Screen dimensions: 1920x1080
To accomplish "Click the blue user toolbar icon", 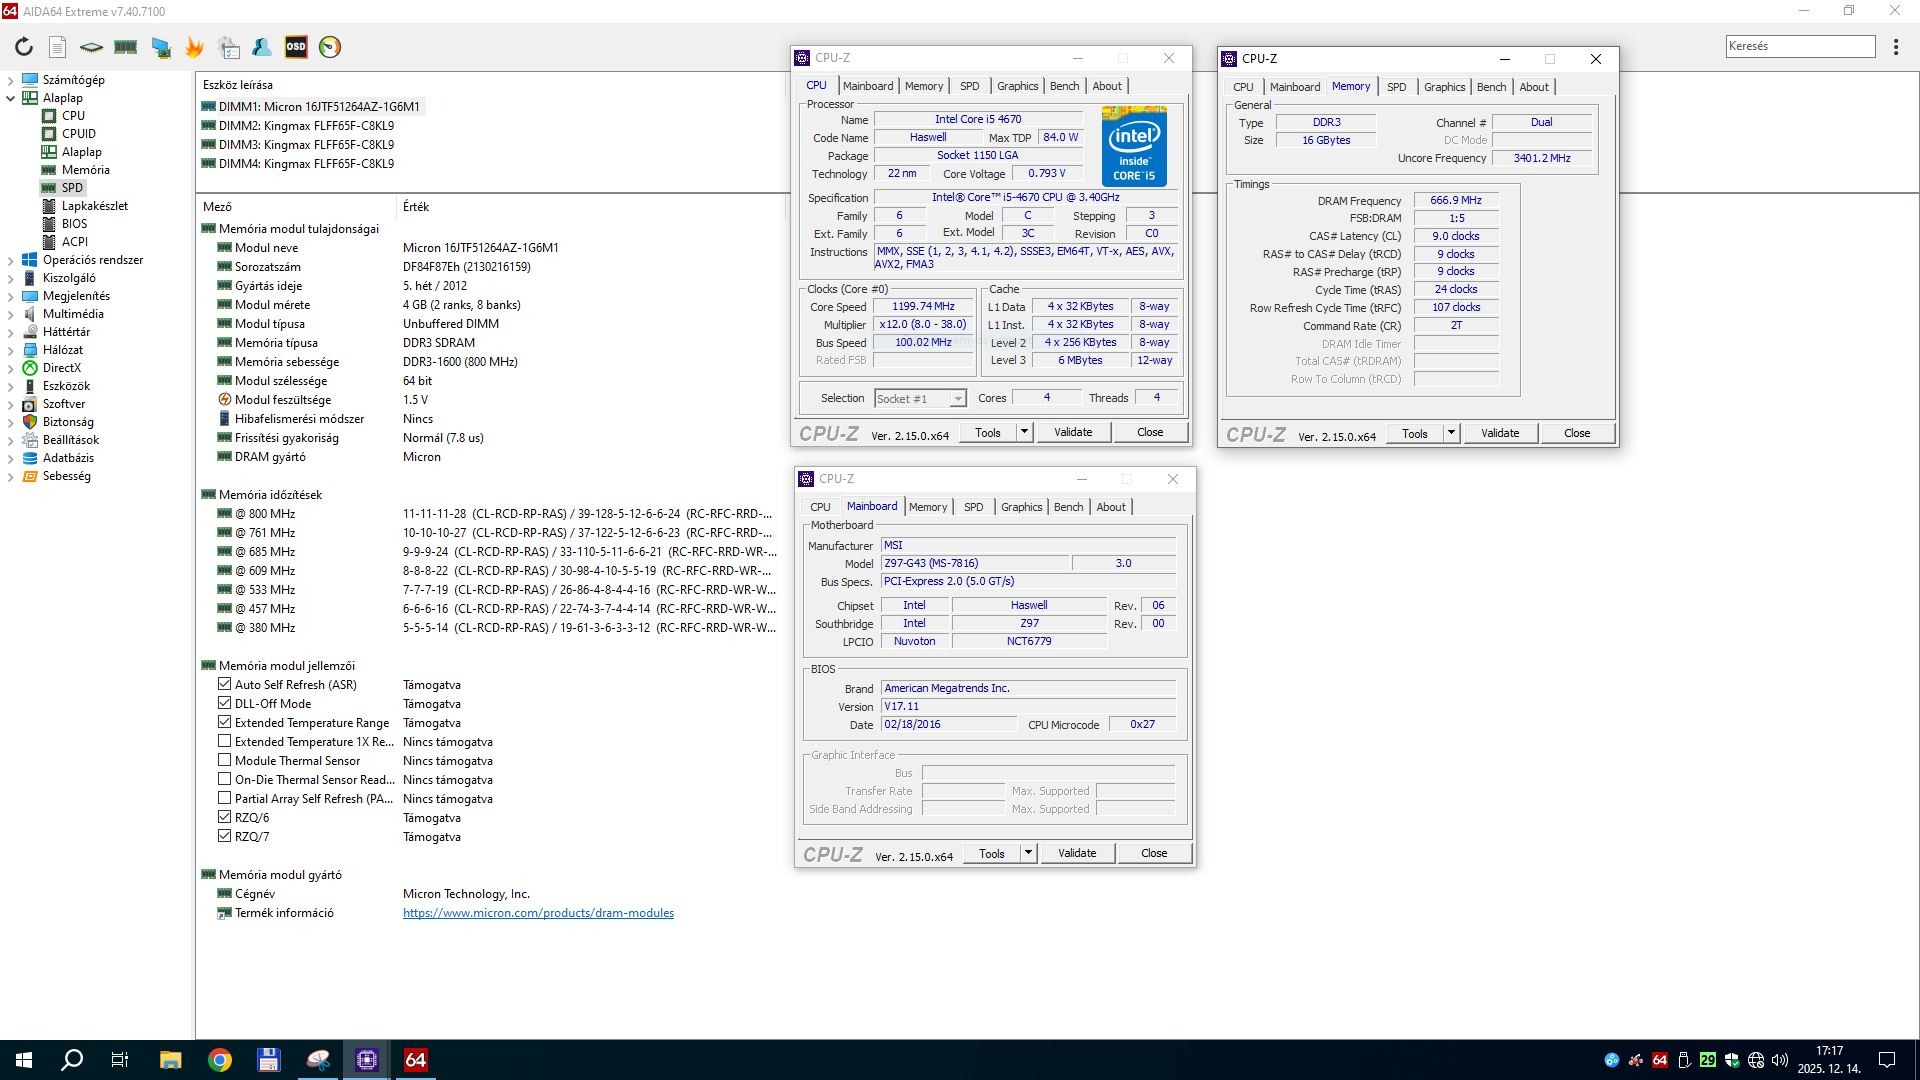I will (262, 47).
